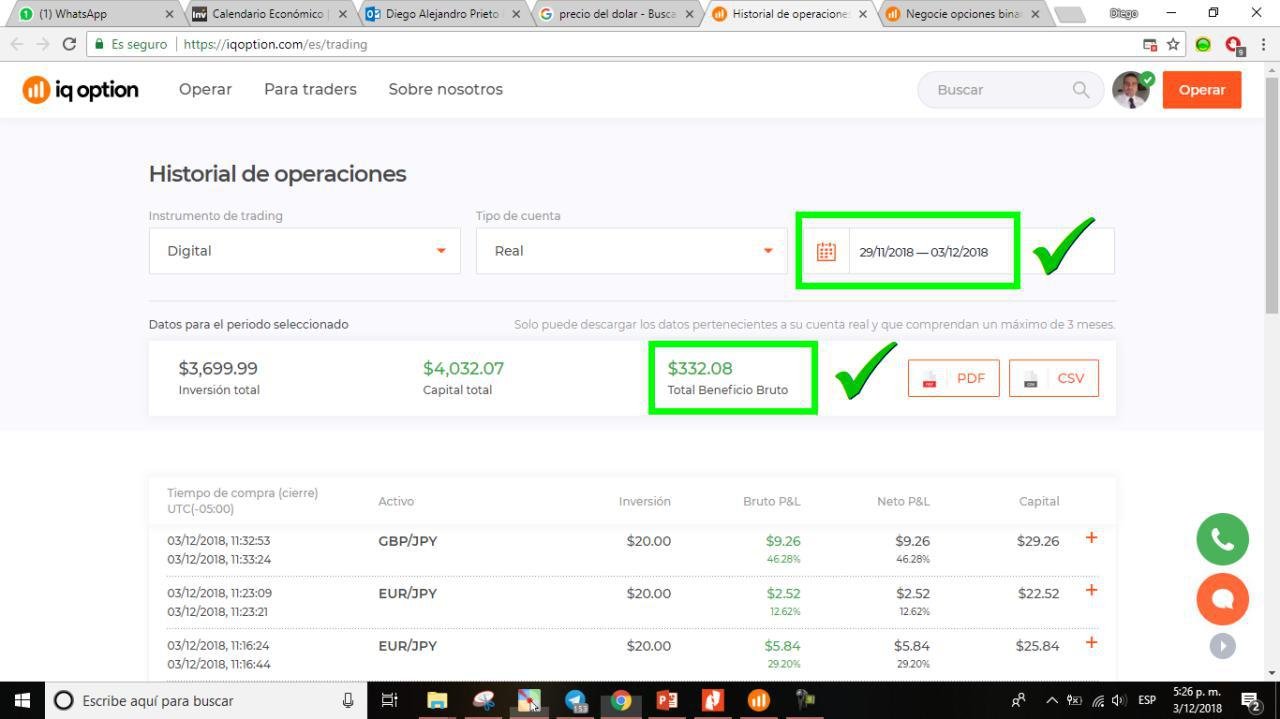Image resolution: width=1280 pixels, height=719 pixels.
Task: Click the orange Operar button
Action: tap(1202, 90)
